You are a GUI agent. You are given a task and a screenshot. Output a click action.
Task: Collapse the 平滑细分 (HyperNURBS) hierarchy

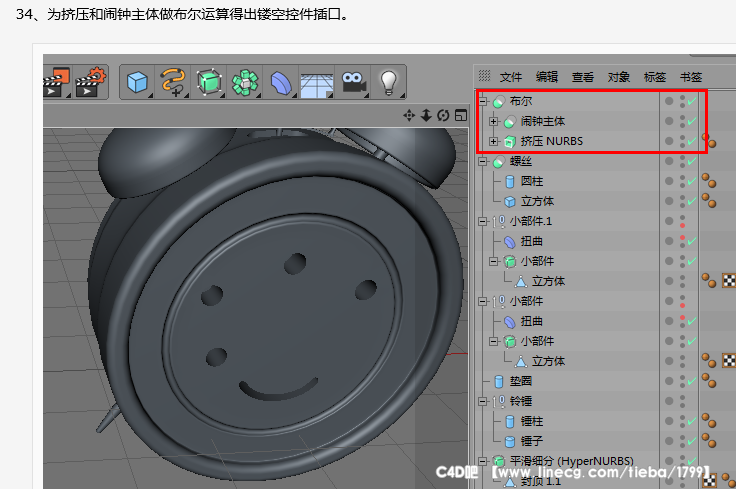point(483,461)
